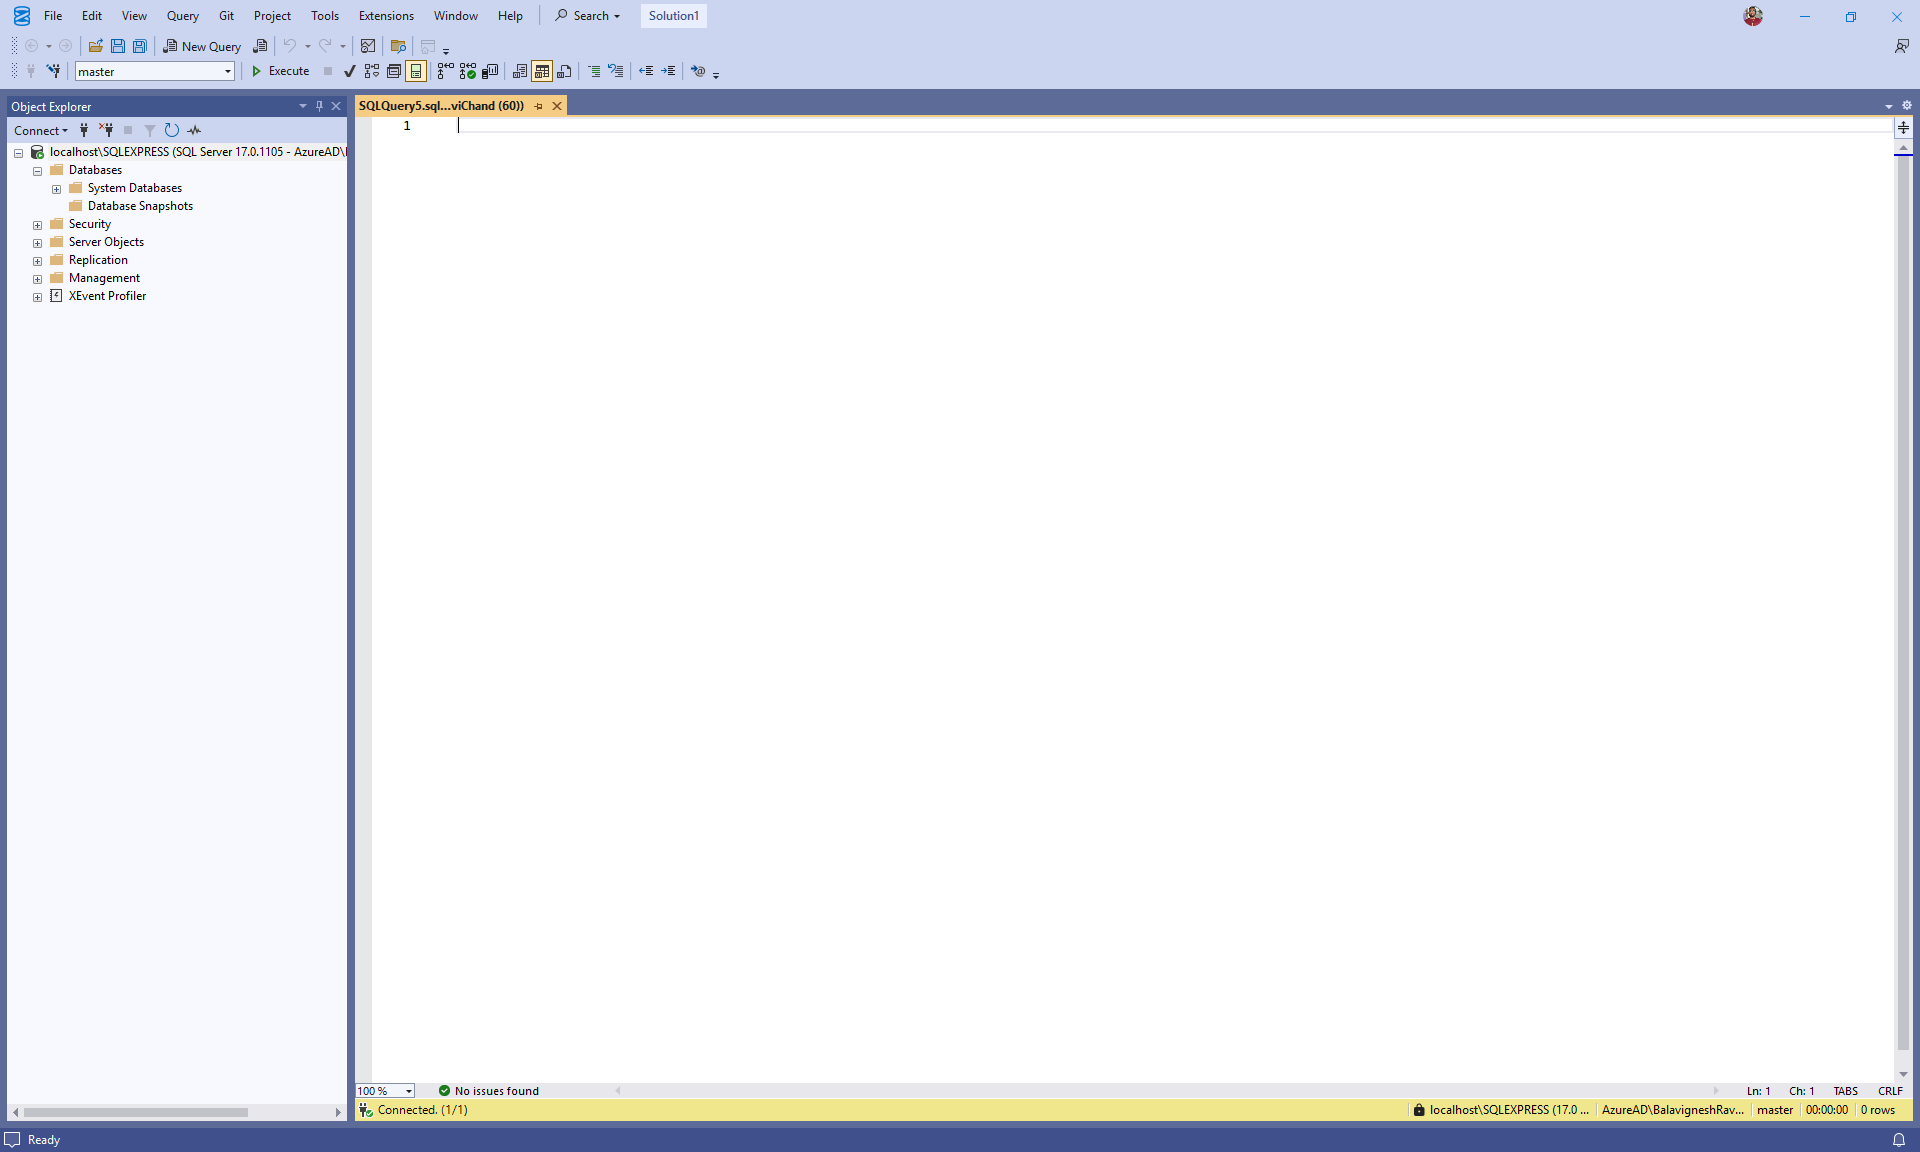Comment out the selected lines

(594, 71)
